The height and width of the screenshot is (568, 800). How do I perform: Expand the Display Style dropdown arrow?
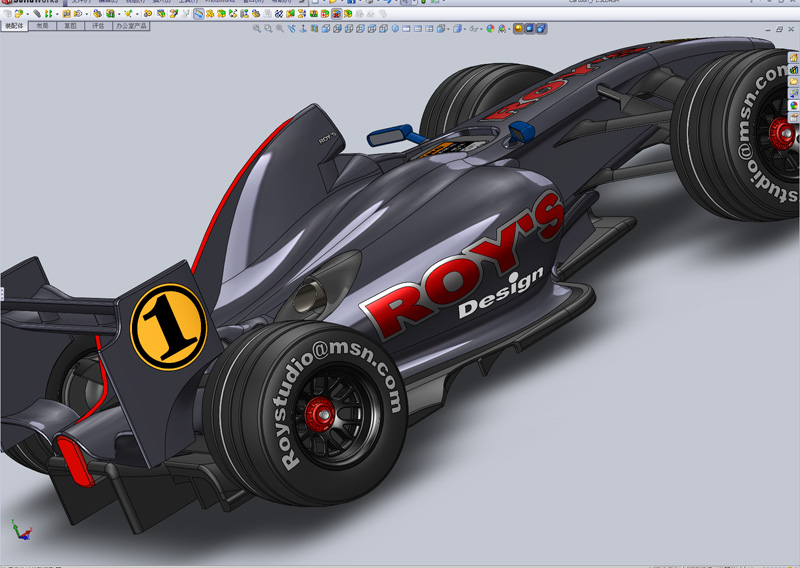coord(464,29)
